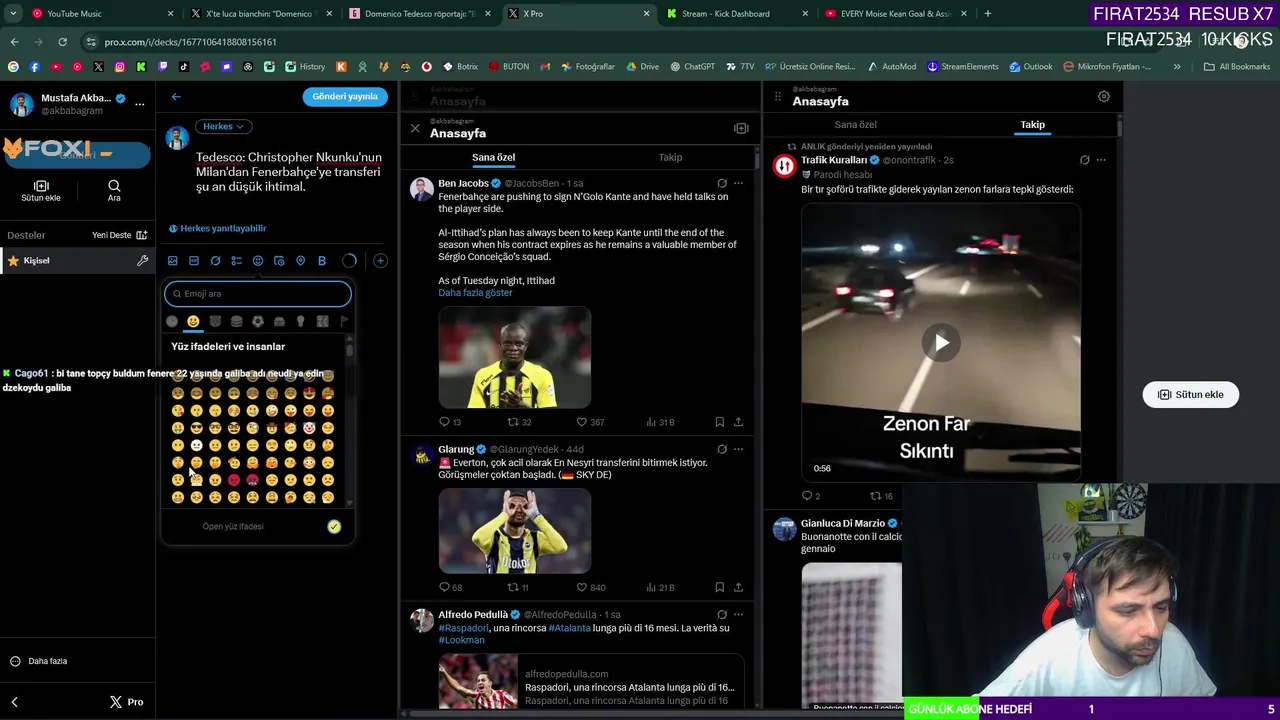Play the Zenon Far video

click(941, 343)
